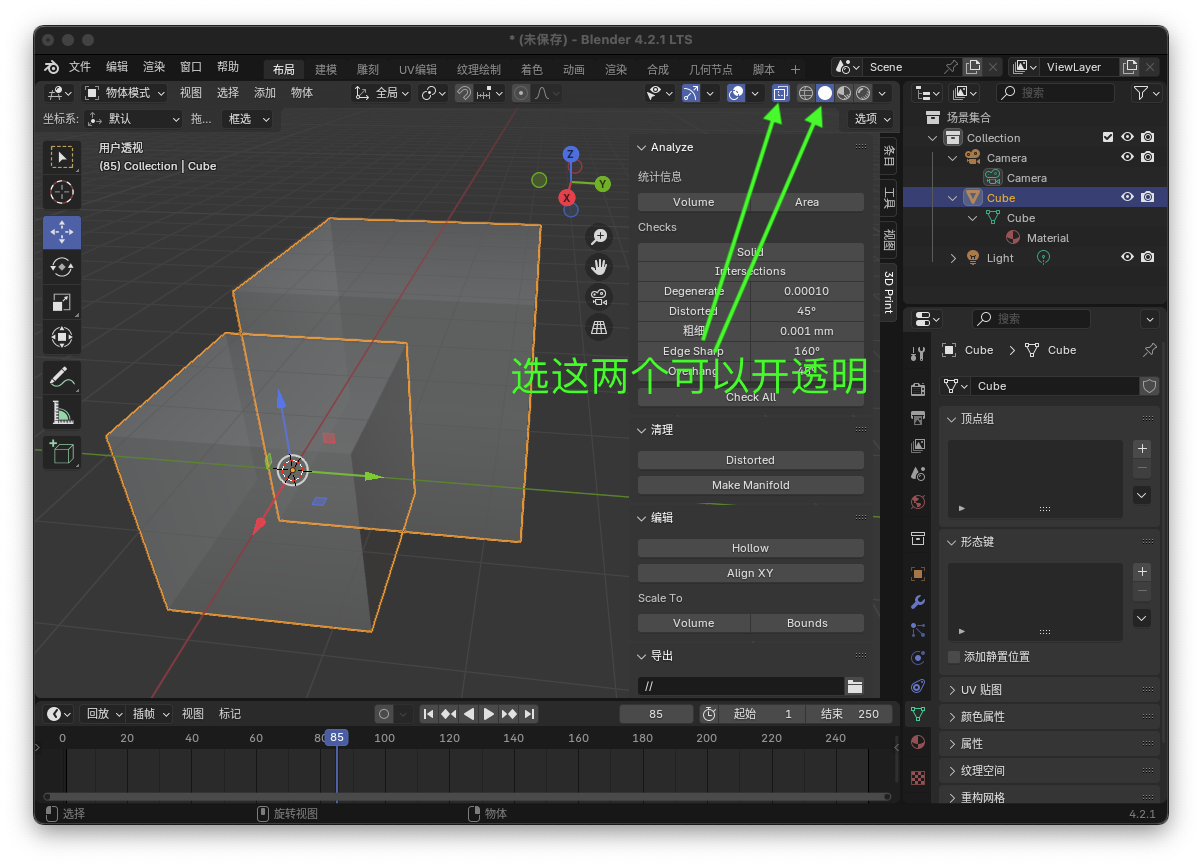Click the Distorted angle 45° field
This screenshot has width=1202, height=866.
807,311
